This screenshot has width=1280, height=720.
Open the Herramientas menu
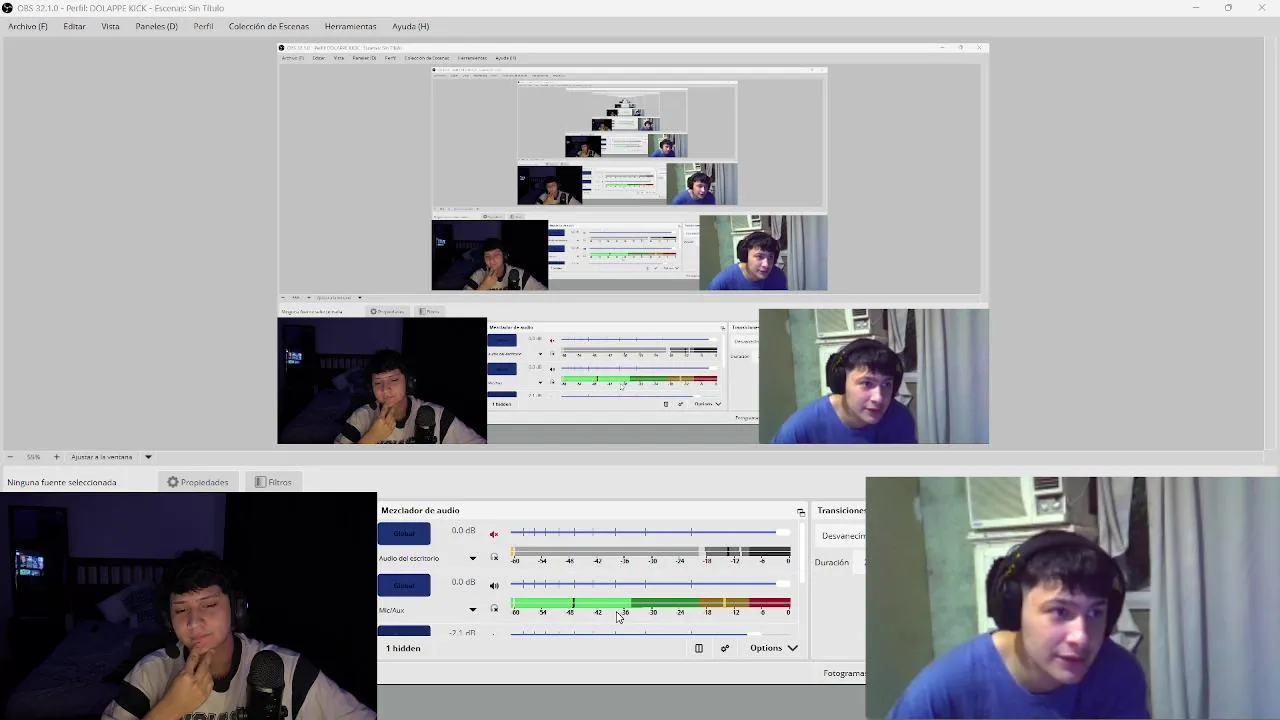[350, 26]
